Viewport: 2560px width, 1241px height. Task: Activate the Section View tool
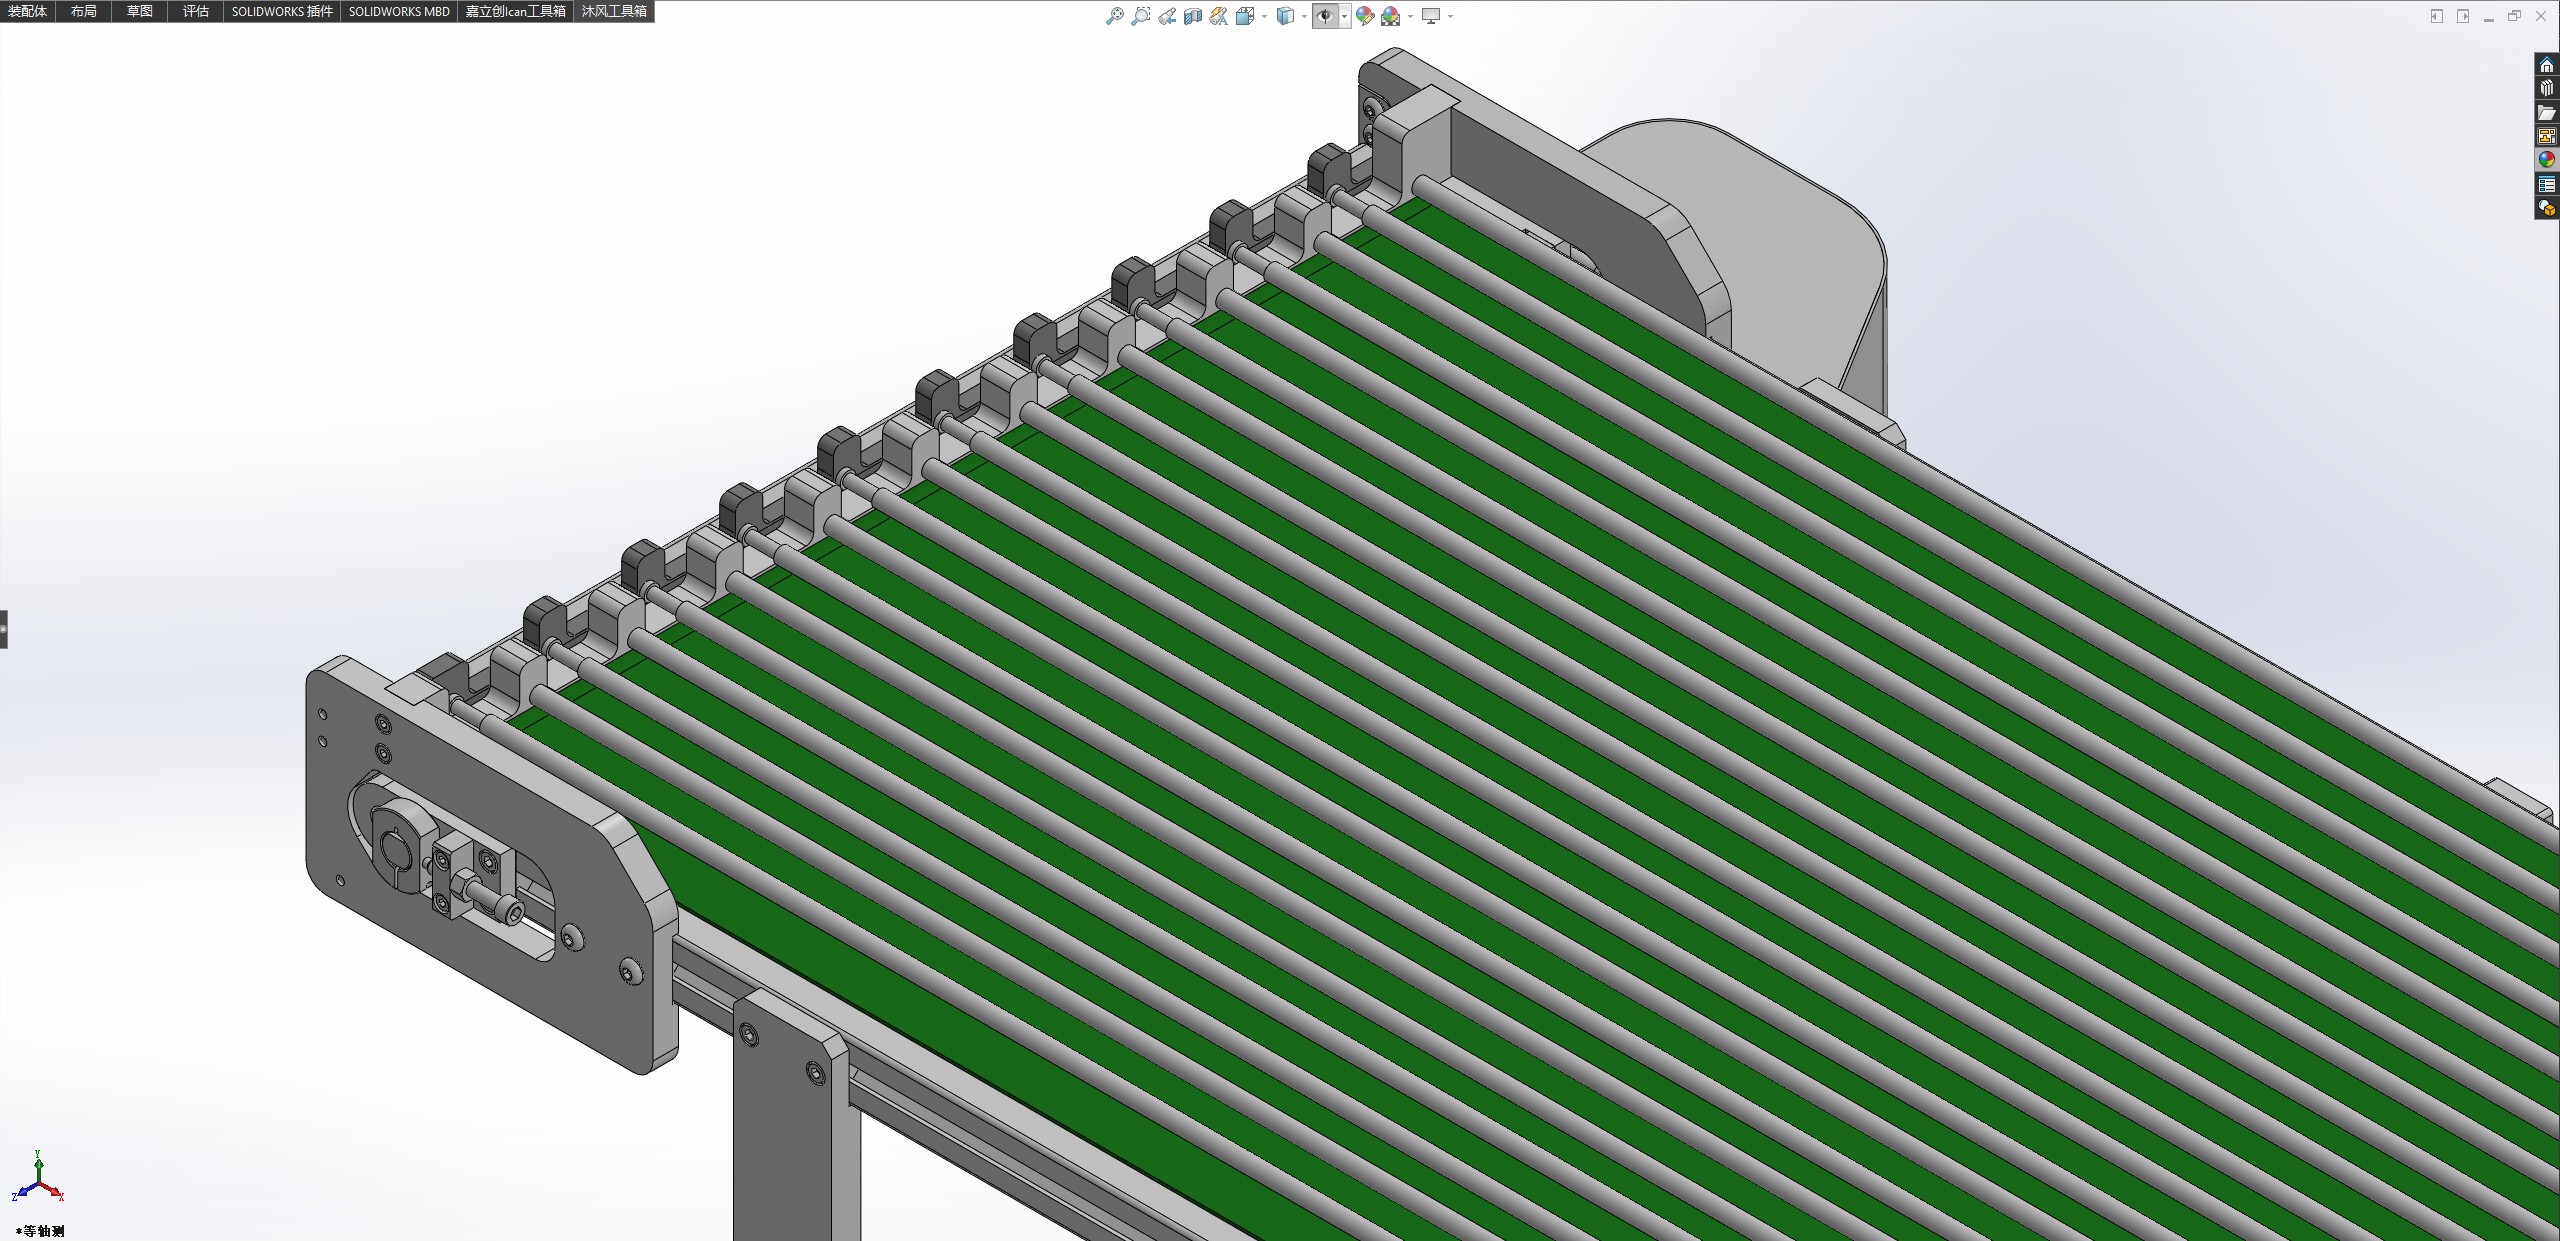point(1192,16)
